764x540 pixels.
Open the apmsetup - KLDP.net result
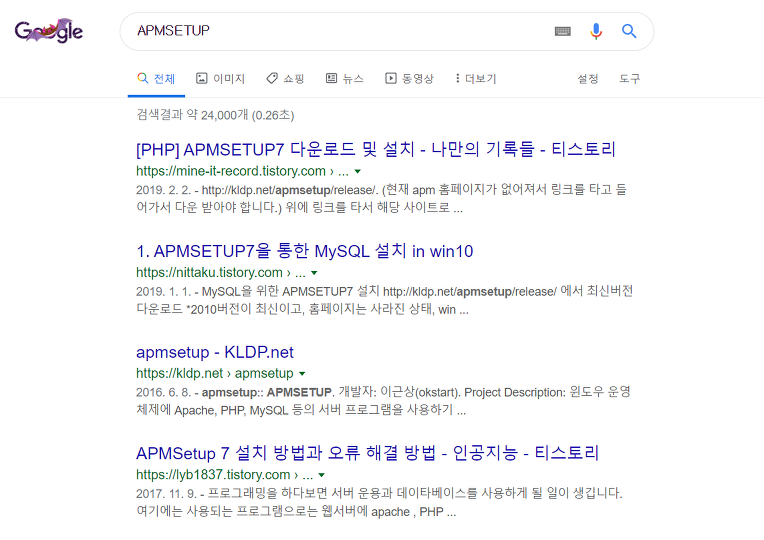[215, 352]
